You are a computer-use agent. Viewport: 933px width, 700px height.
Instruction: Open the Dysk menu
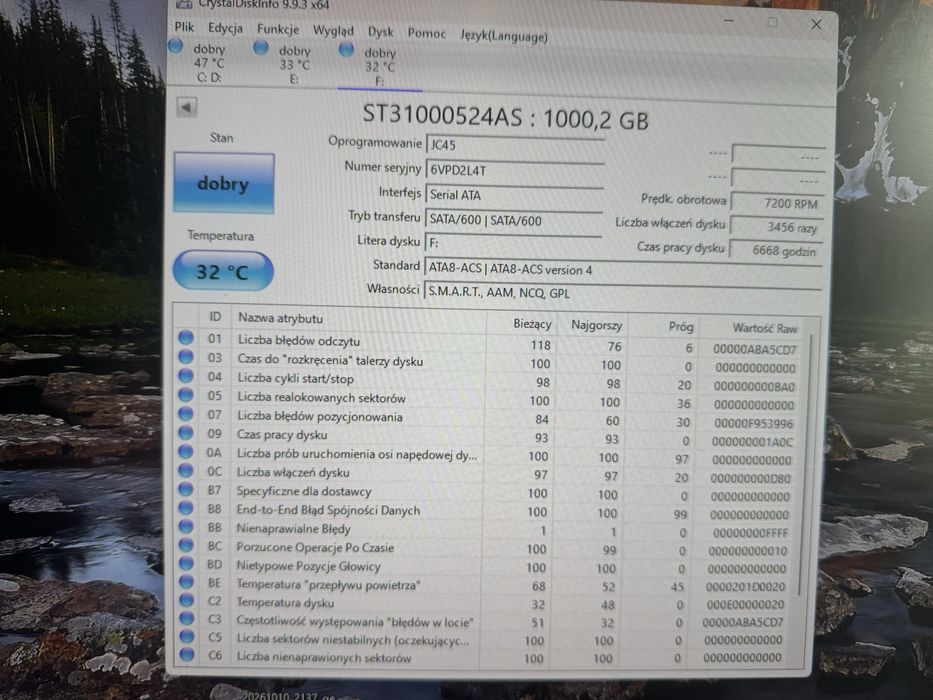[x=381, y=32]
